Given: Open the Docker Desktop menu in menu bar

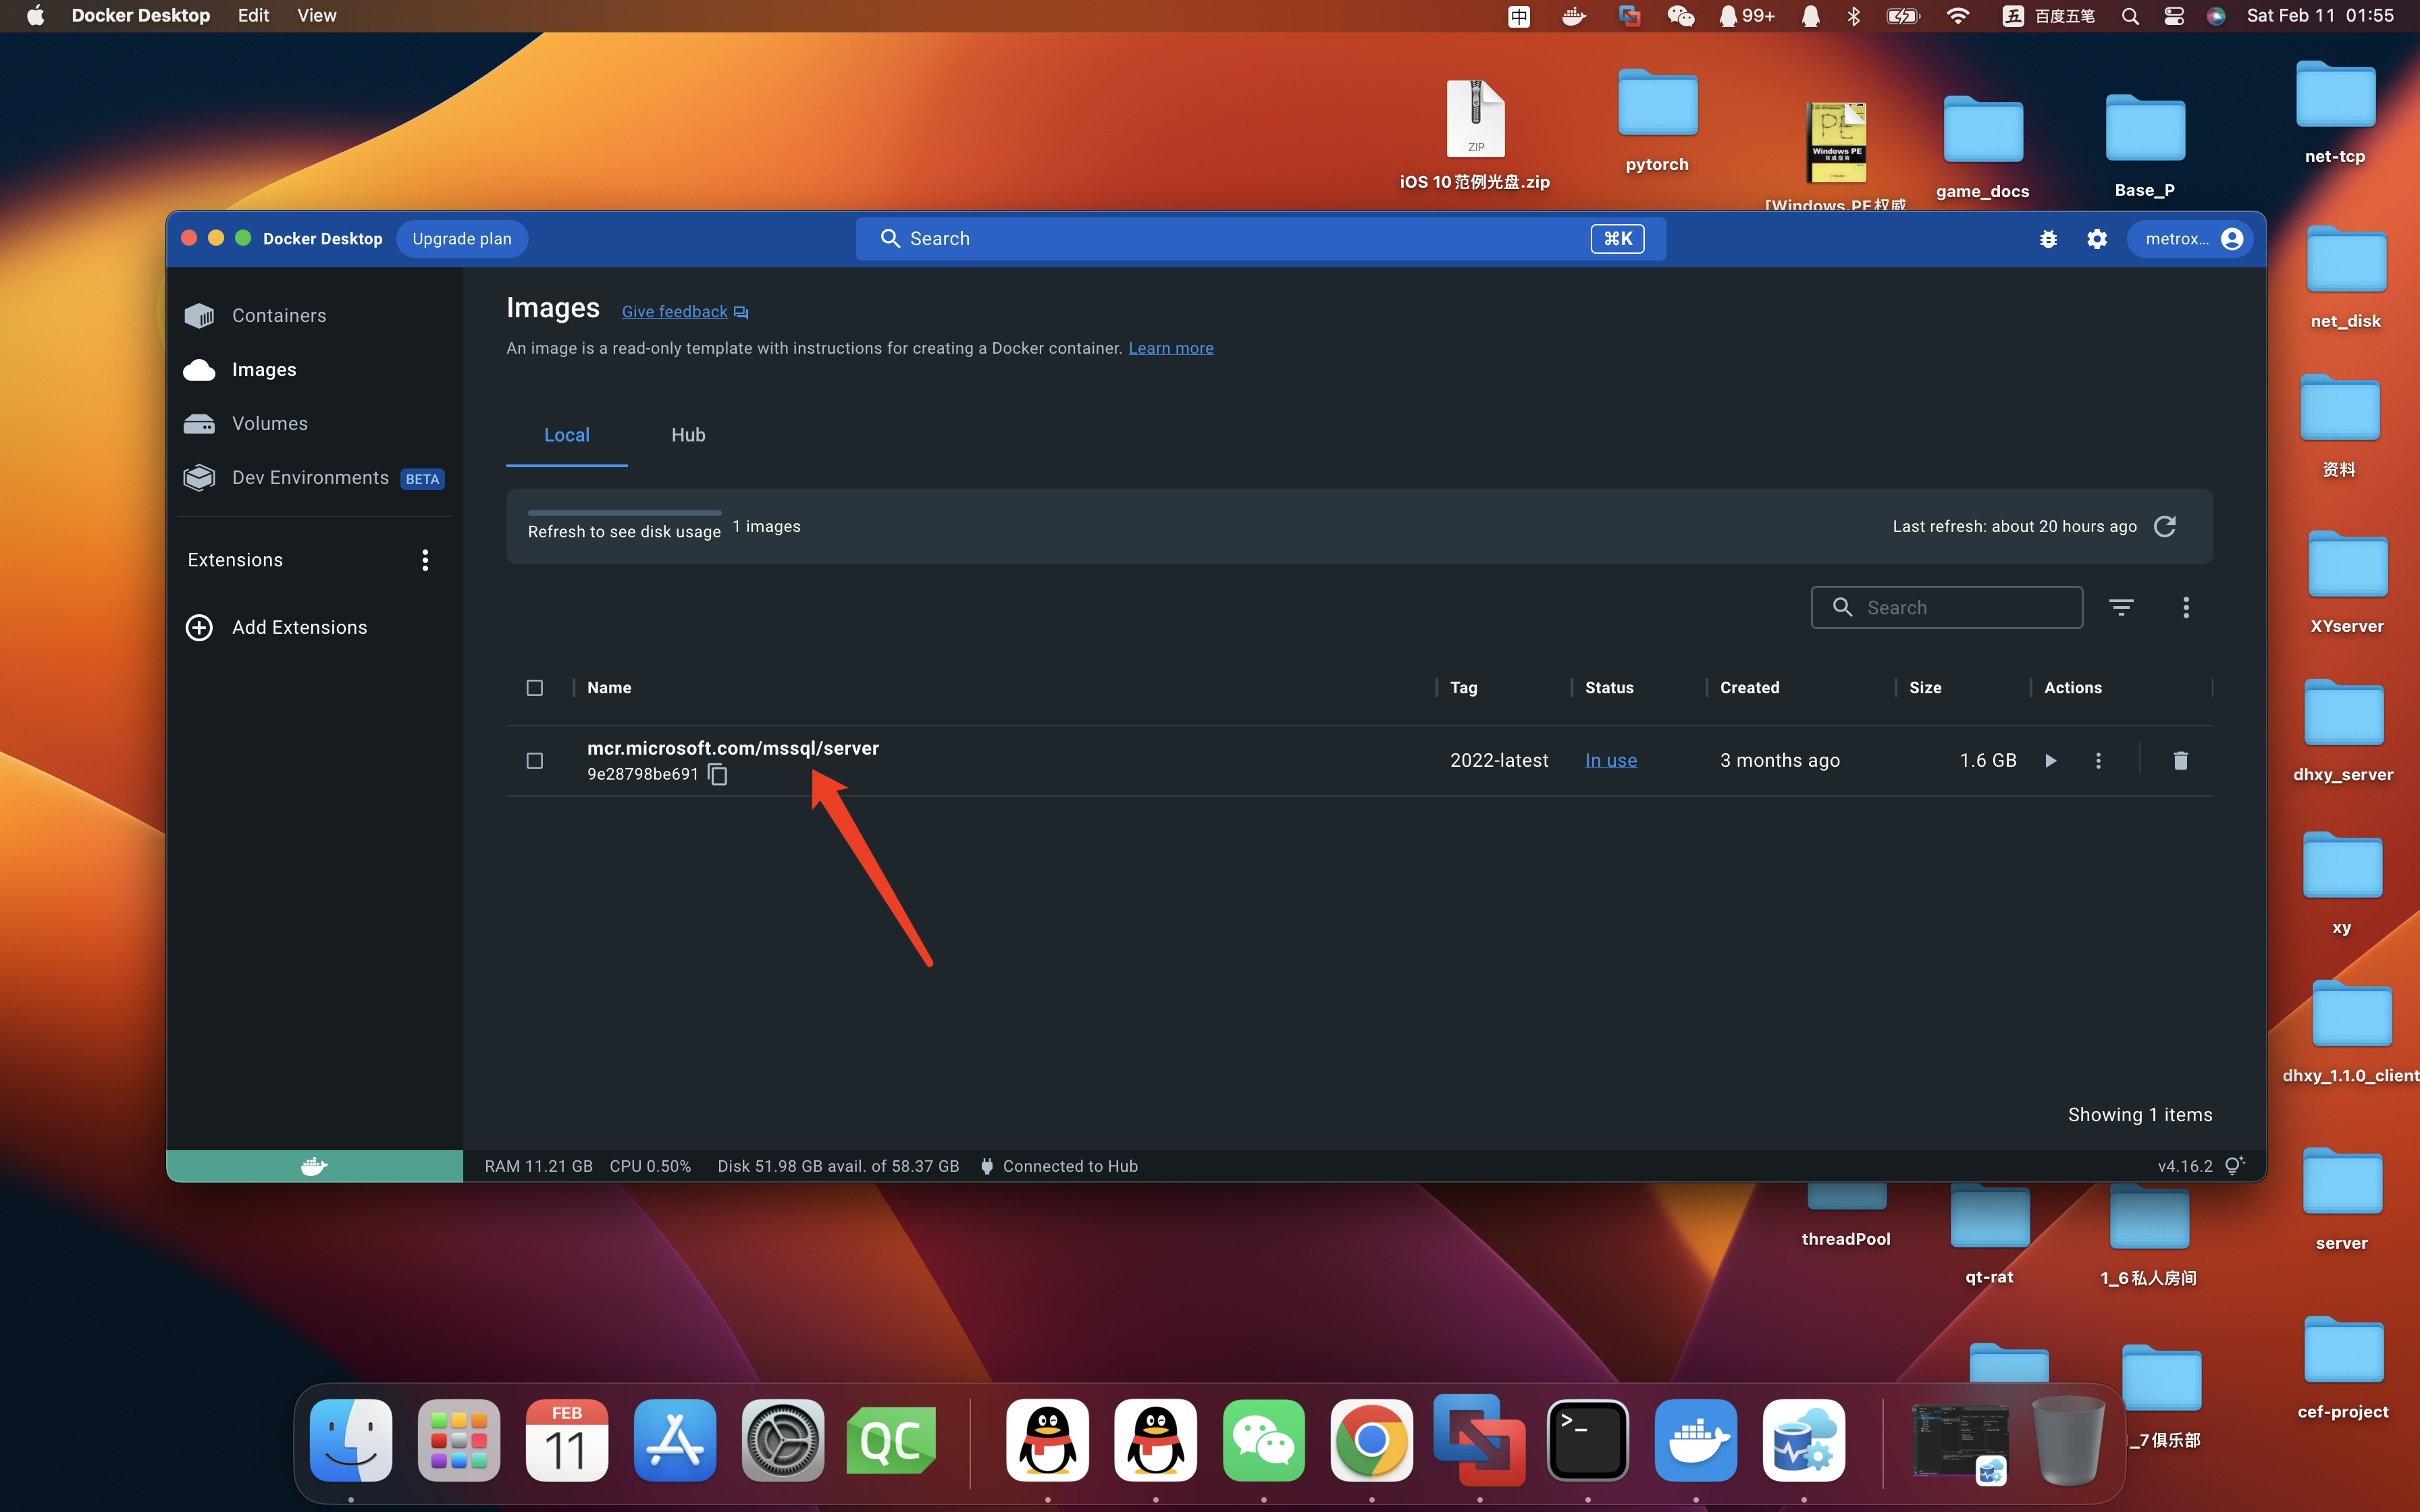Looking at the screenshot, I should (141, 15).
